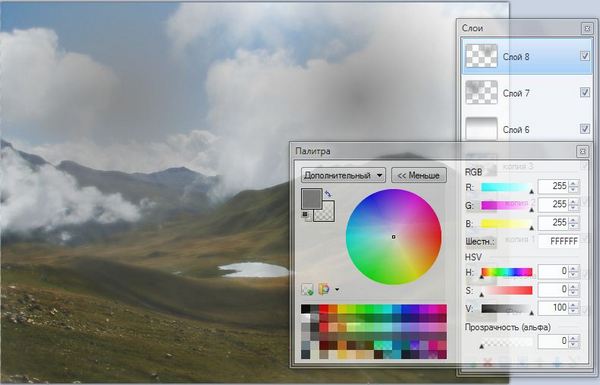
Task: Open the palette management icon
Action: (324, 289)
